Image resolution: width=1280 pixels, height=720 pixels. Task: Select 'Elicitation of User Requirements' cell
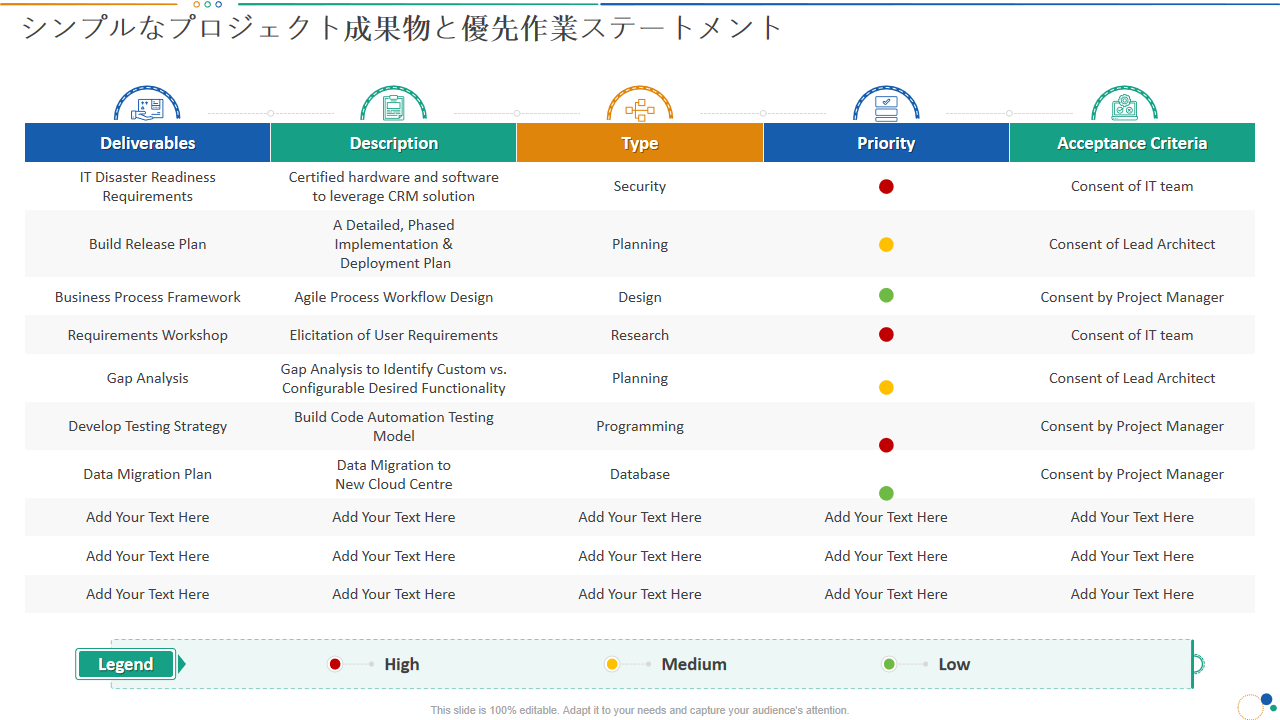394,335
